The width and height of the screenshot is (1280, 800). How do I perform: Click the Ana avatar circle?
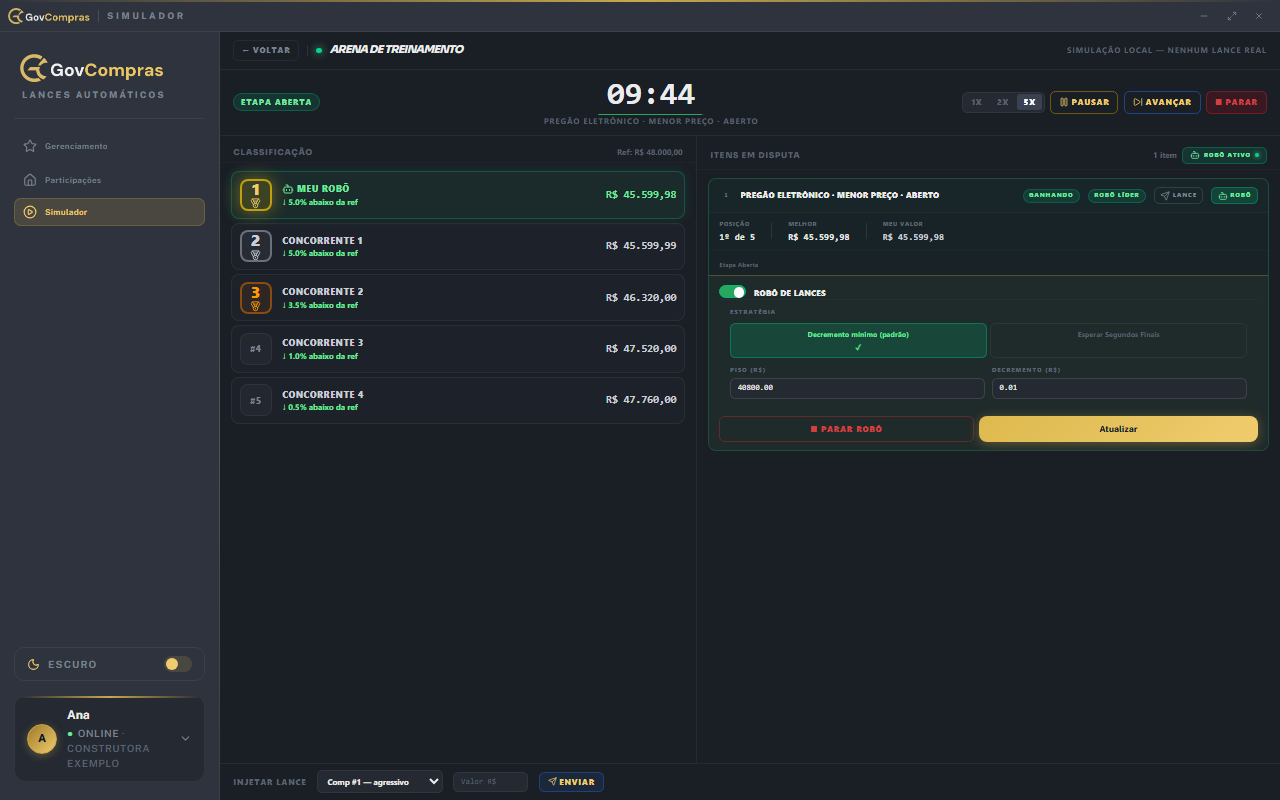41,739
